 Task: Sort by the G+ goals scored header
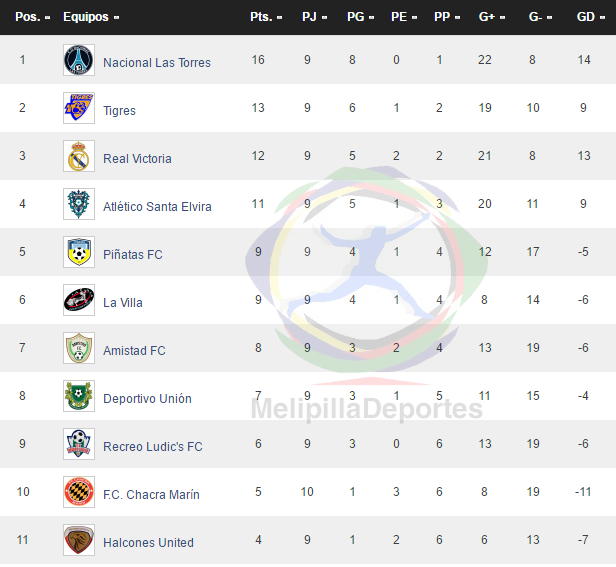coord(492,17)
